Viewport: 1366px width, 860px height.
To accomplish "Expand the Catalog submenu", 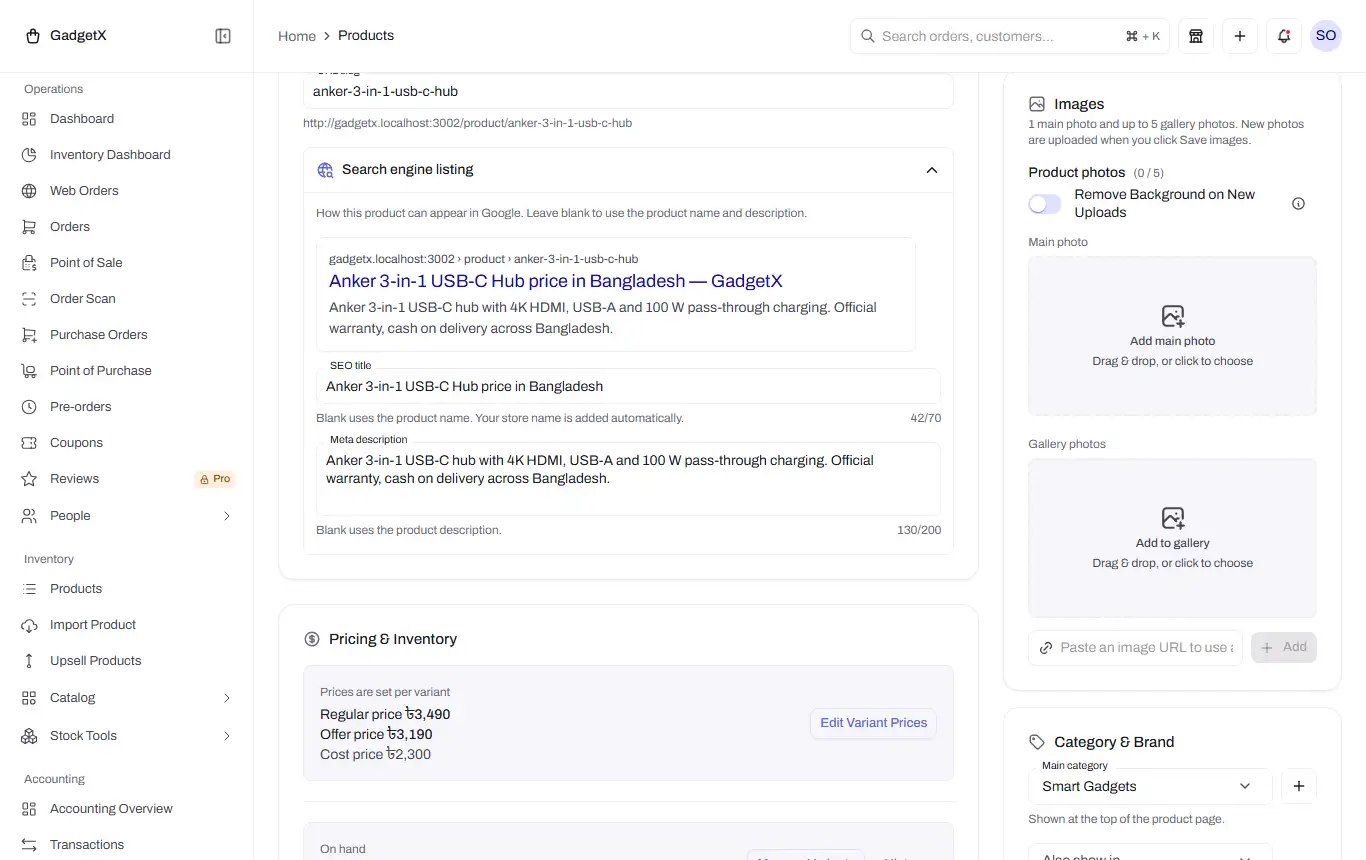I will pyautogui.click(x=127, y=698).
